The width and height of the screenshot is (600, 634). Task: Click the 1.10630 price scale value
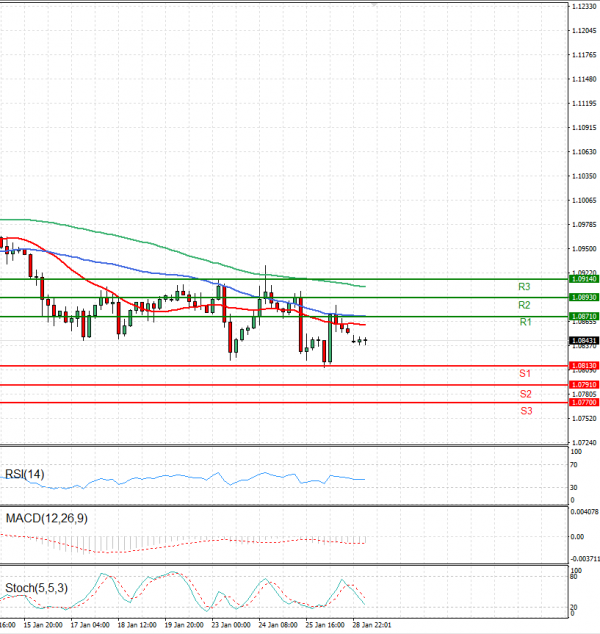pyautogui.click(x=584, y=152)
